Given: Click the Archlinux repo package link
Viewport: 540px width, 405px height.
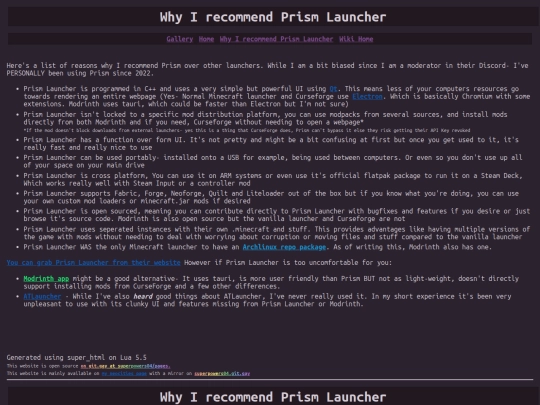Looking at the screenshot, I should coord(284,247).
